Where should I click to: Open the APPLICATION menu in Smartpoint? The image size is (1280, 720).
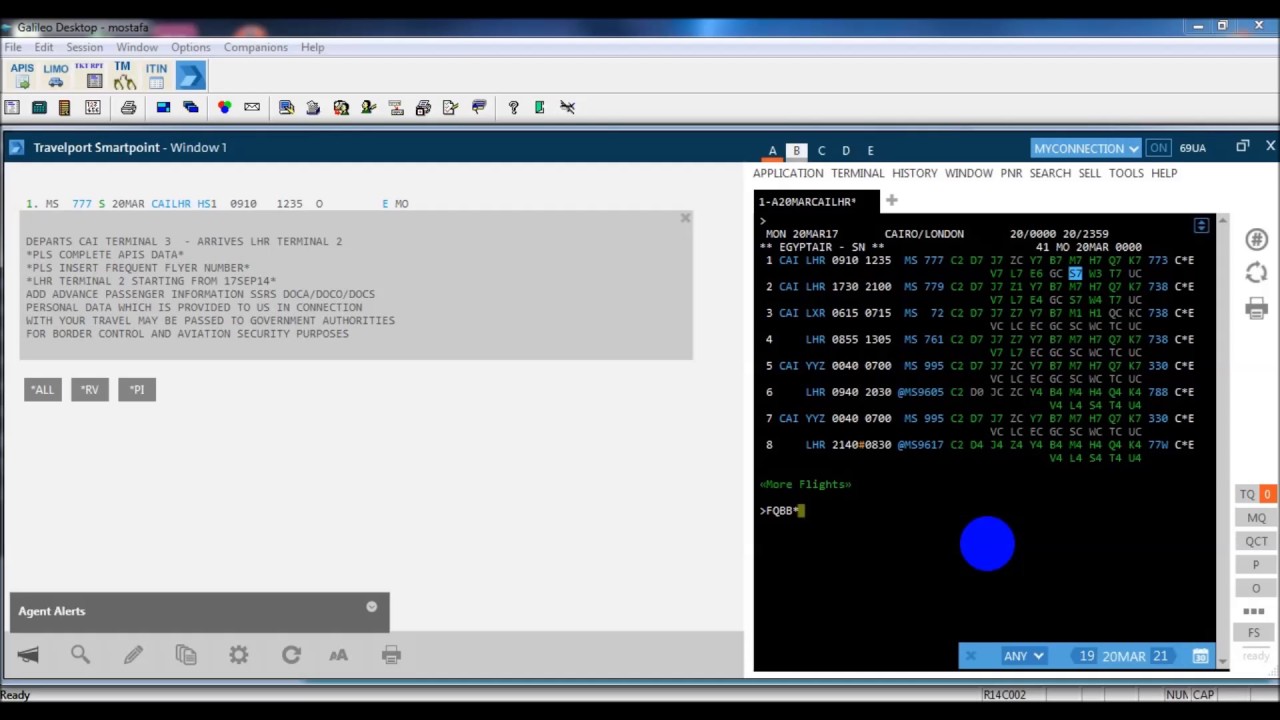[x=788, y=173]
